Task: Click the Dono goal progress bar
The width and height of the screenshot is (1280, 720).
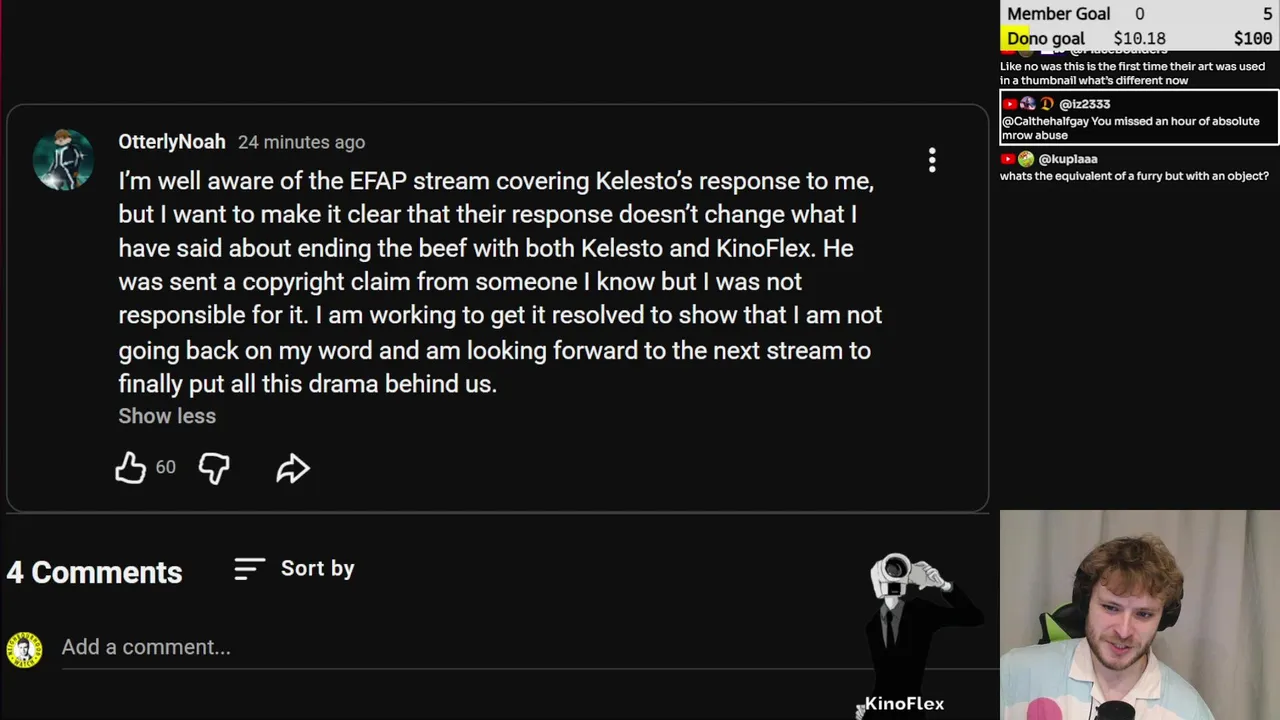Action: tap(1139, 39)
